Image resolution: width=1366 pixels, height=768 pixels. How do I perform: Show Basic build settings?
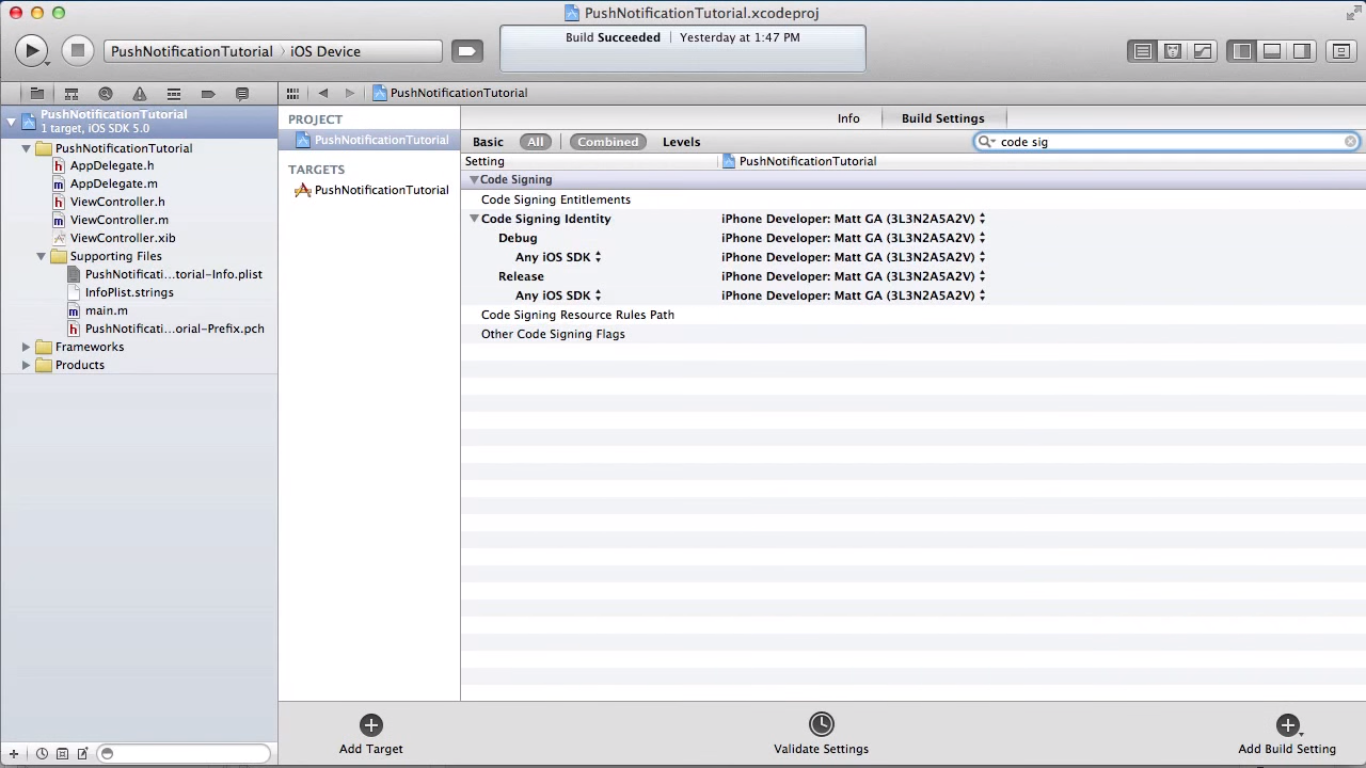(488, 142)
